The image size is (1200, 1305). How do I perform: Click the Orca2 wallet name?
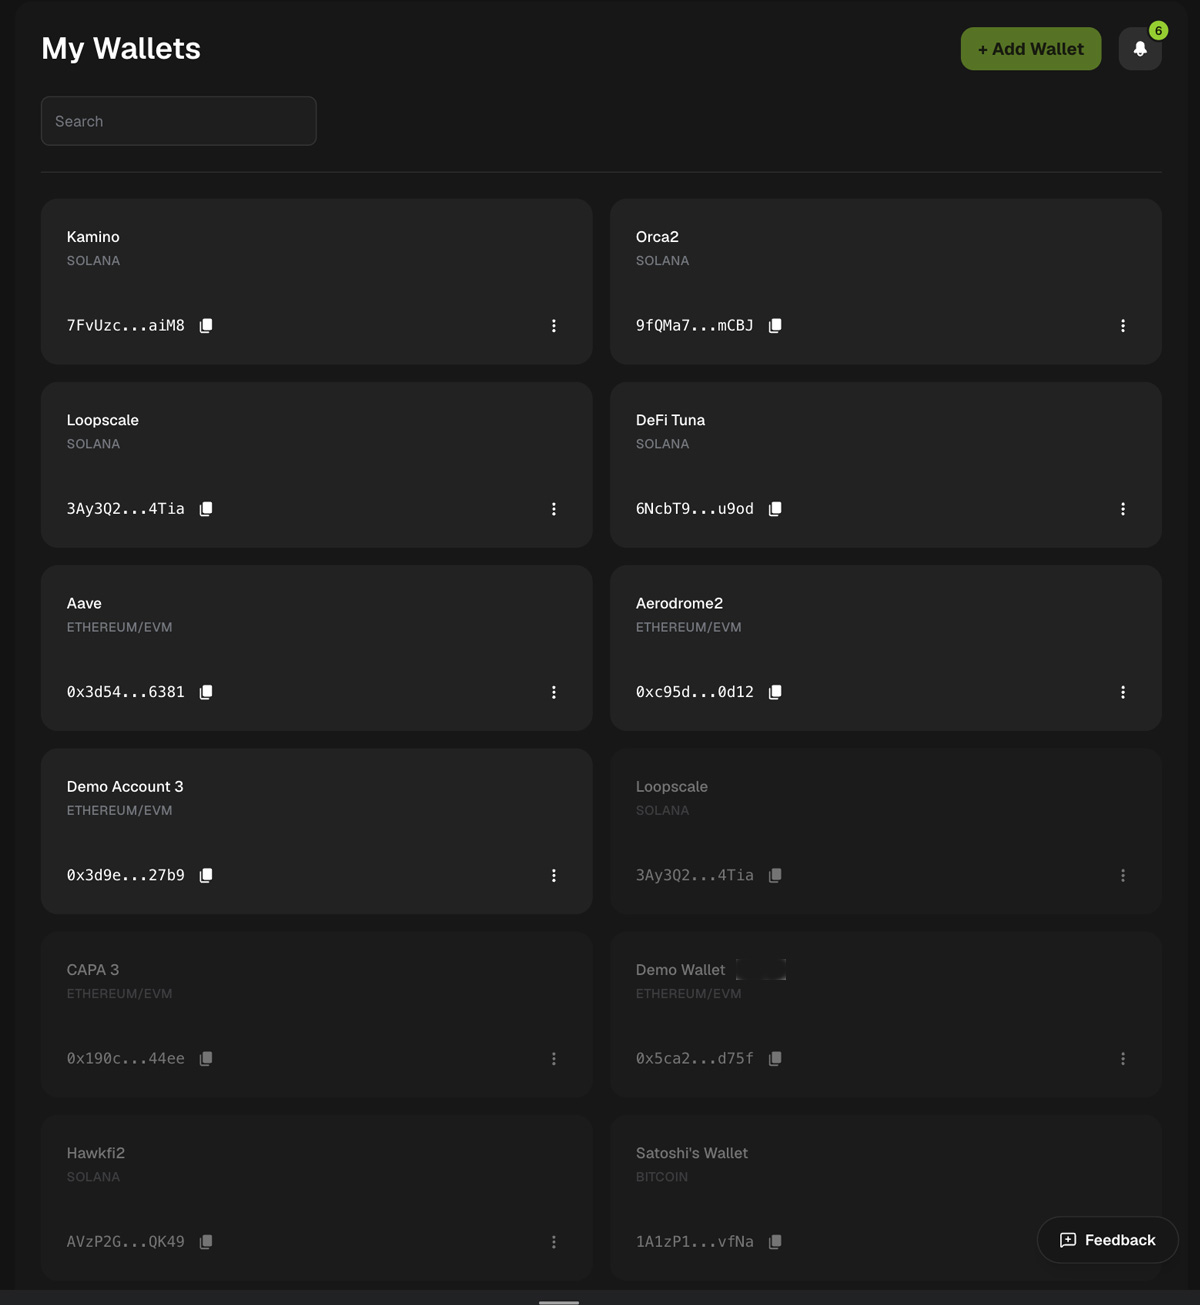657,237
